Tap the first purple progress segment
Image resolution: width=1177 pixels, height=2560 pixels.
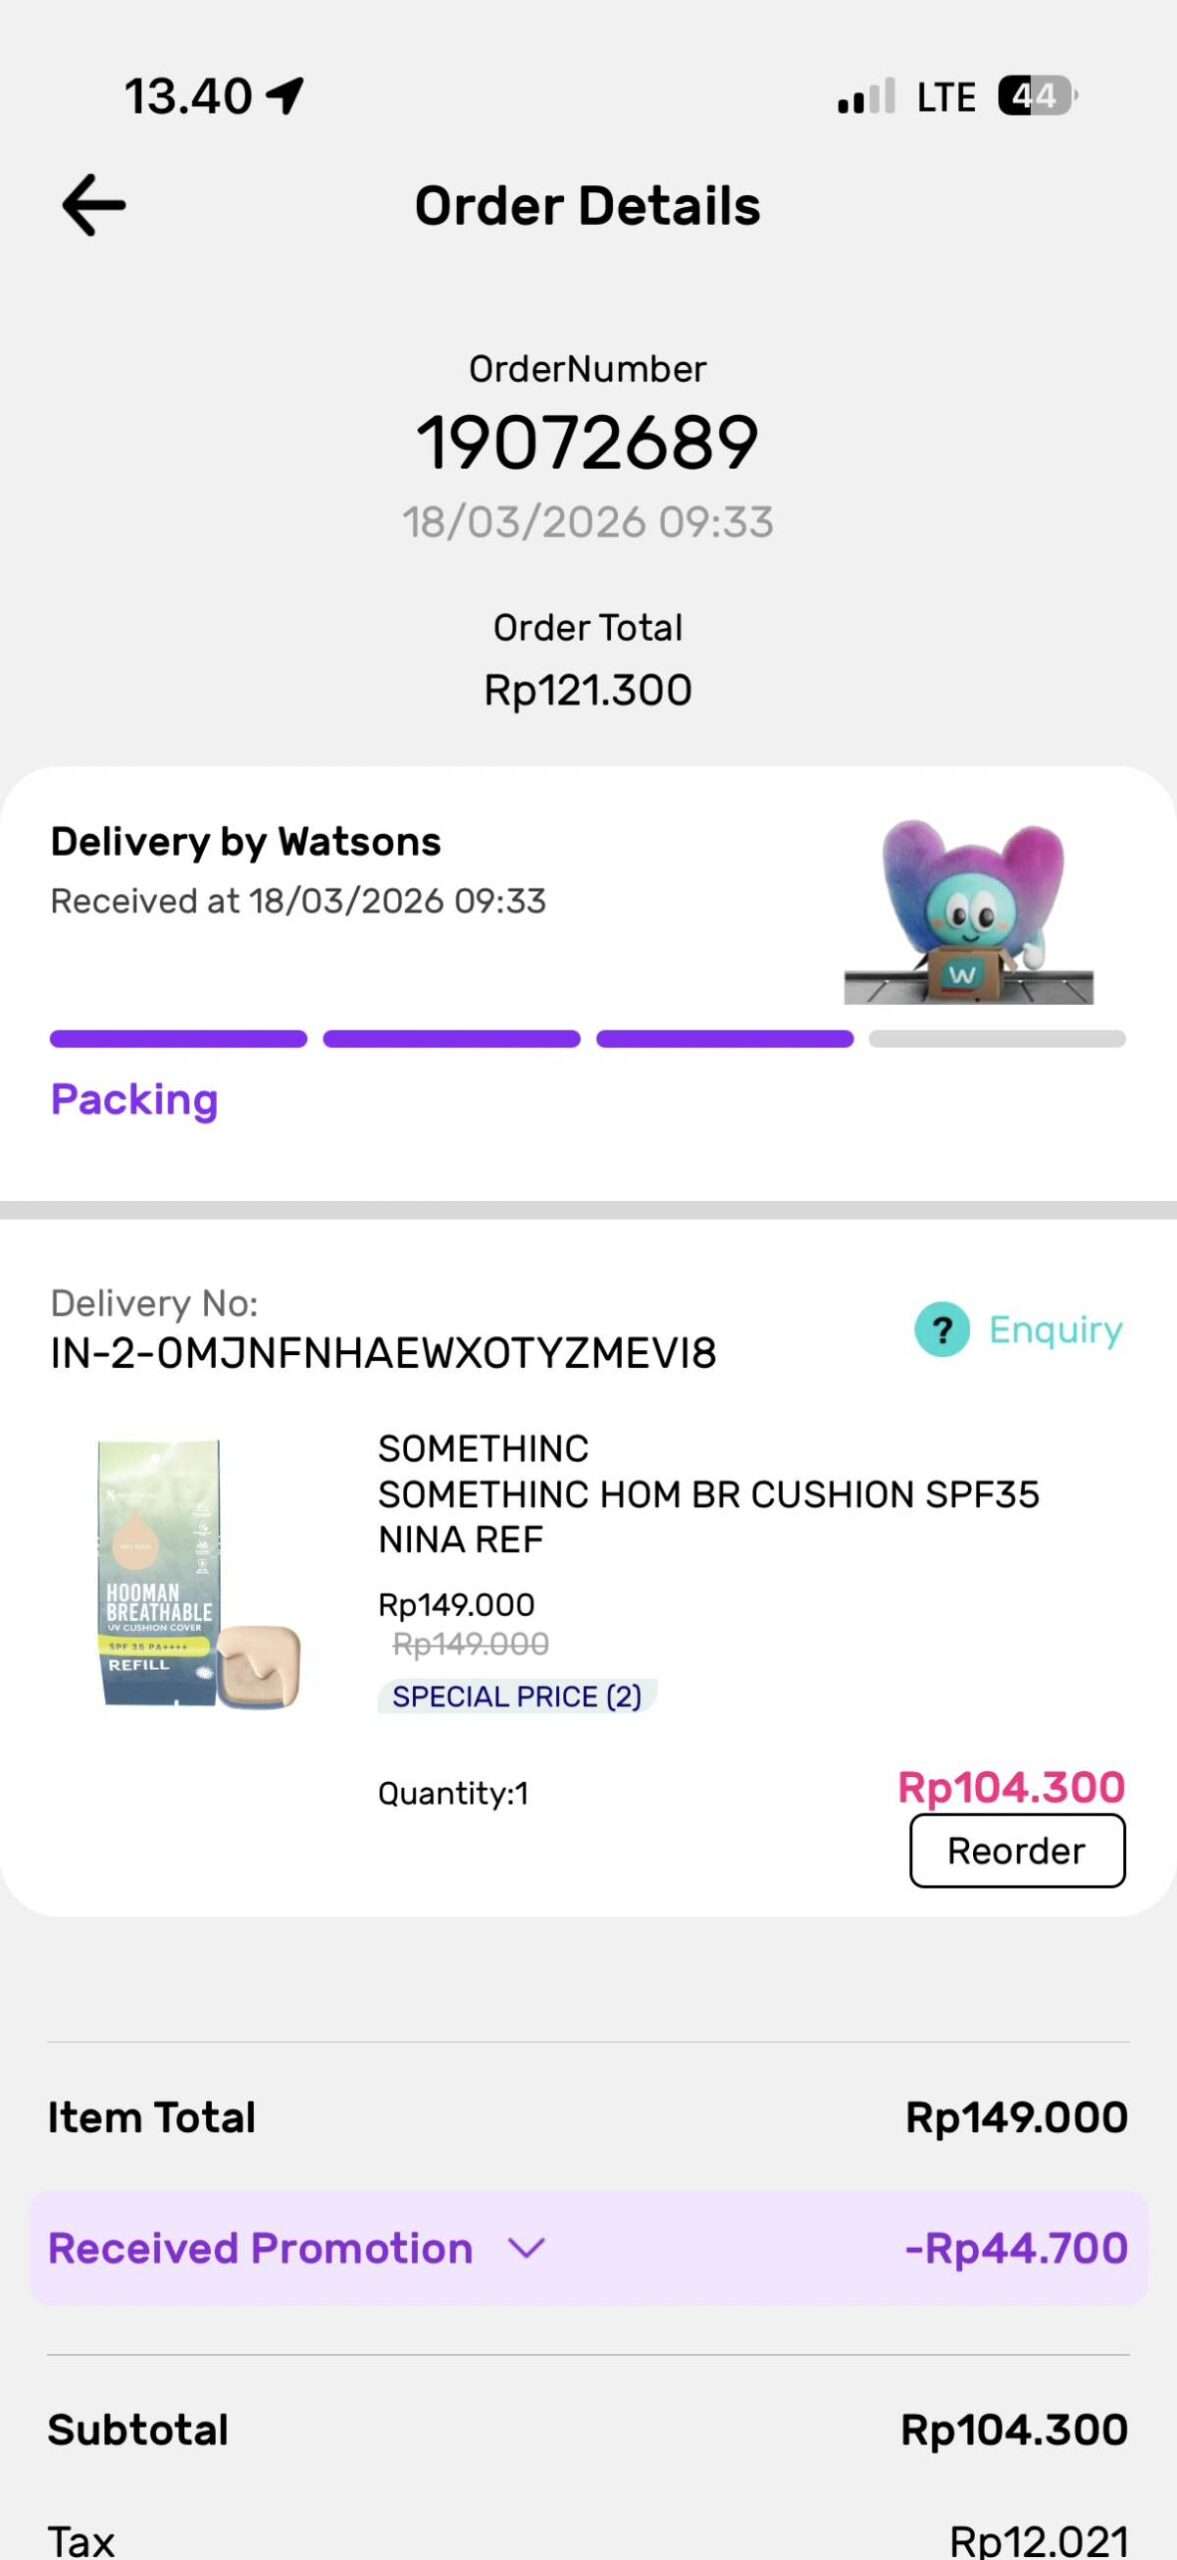pos(178,1039)
